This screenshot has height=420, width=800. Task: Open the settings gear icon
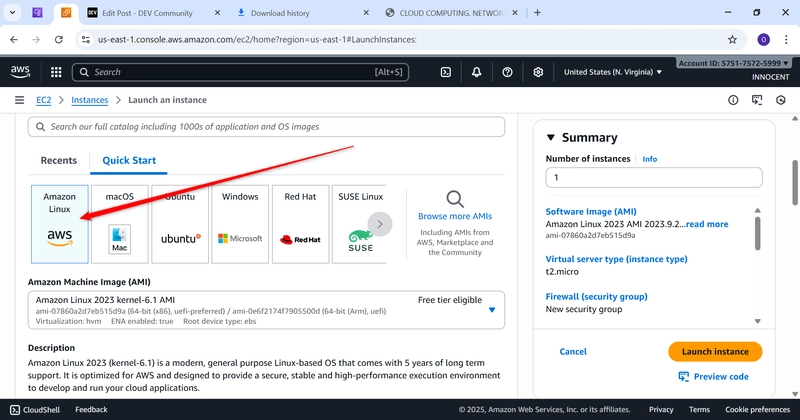(538, 72)
